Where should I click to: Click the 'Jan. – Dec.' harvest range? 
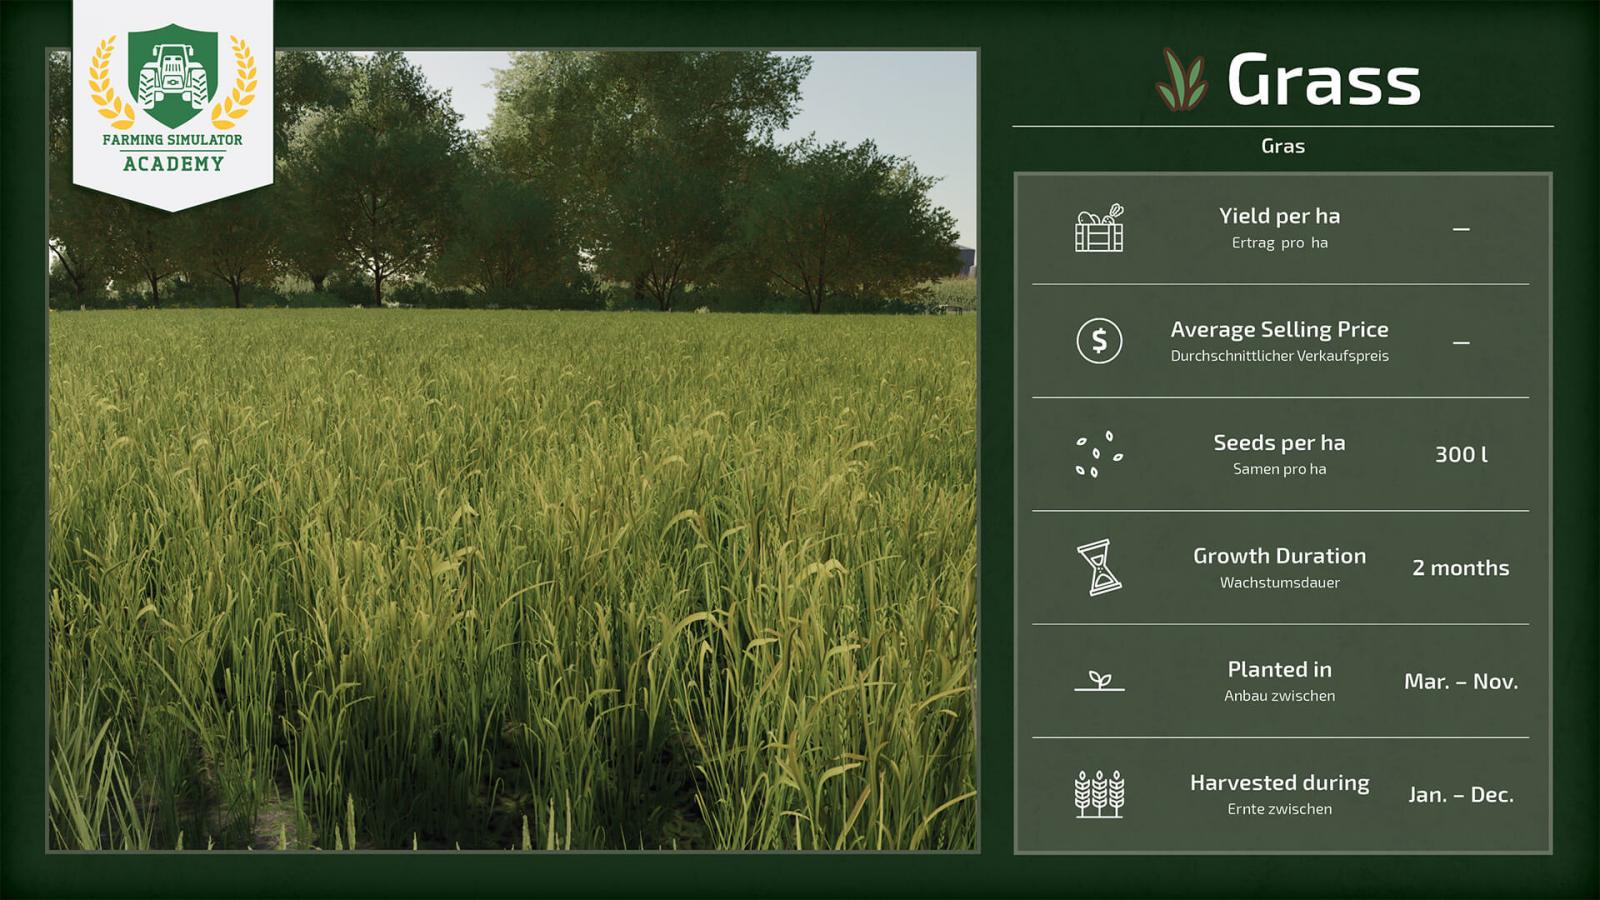pyautogui.click(x=1460, y=795)
